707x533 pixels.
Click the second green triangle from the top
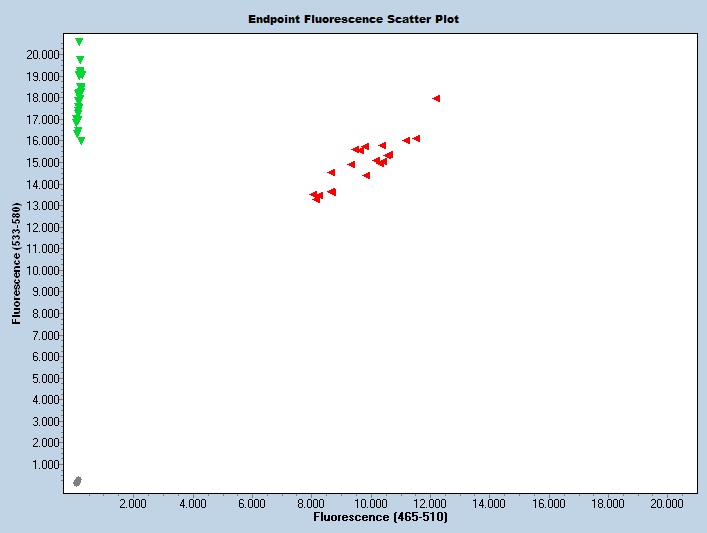click(80, 60)
